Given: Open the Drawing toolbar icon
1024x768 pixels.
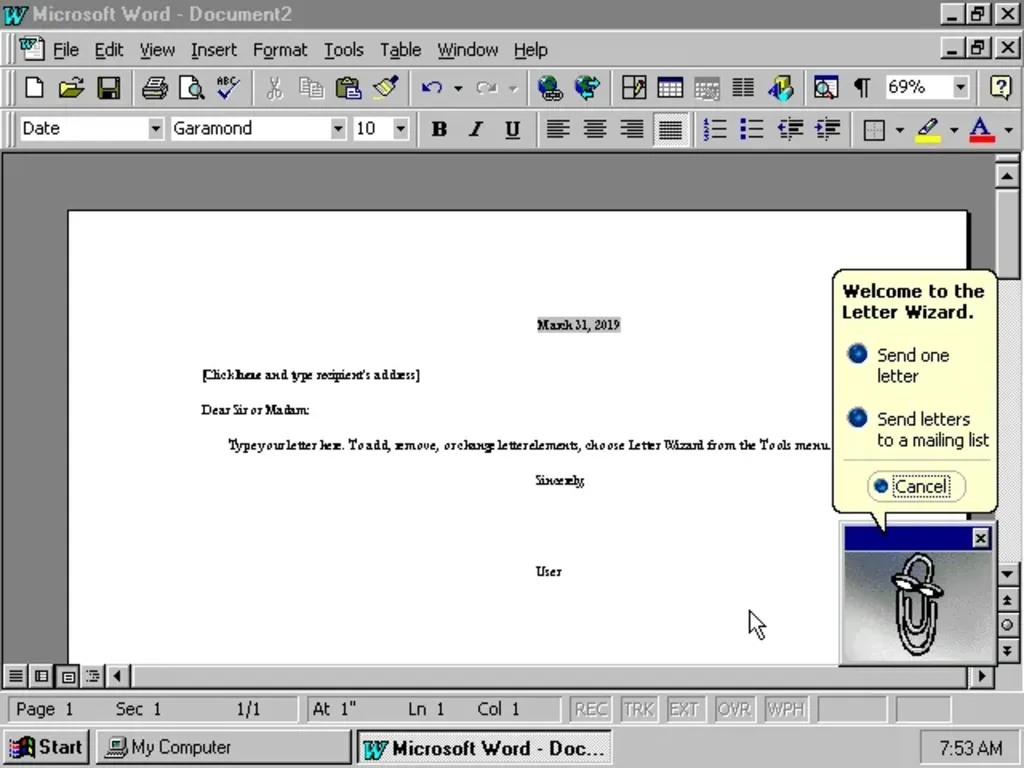Looking at the screenshot, I should [781, 88].
